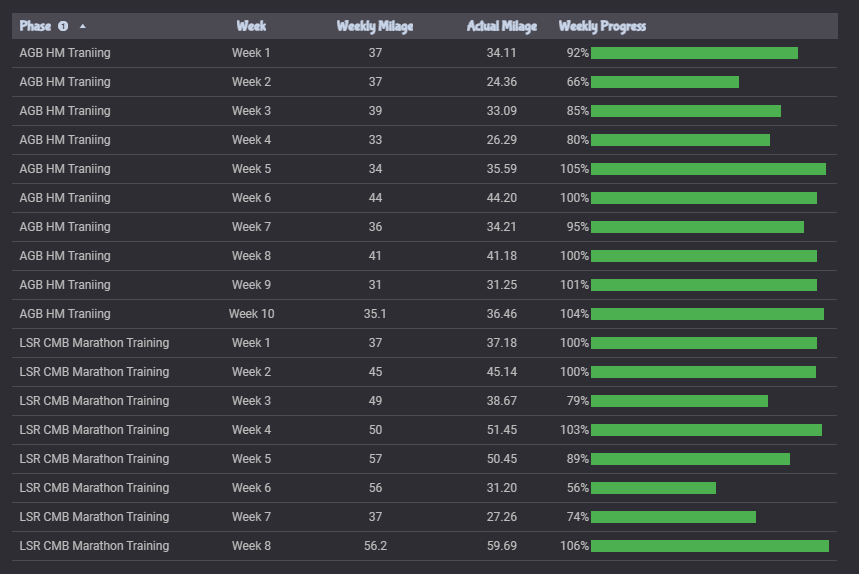Select the 35.1 weekly milage cell
859x574 pixels.
click(375, 314)
